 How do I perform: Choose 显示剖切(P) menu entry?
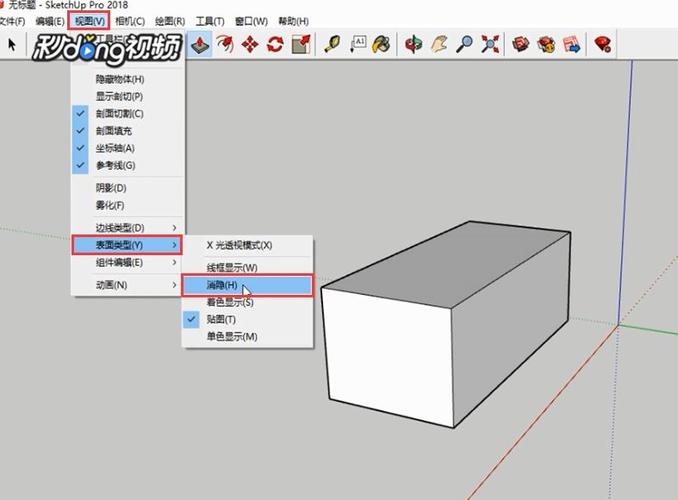click(128, 96)
